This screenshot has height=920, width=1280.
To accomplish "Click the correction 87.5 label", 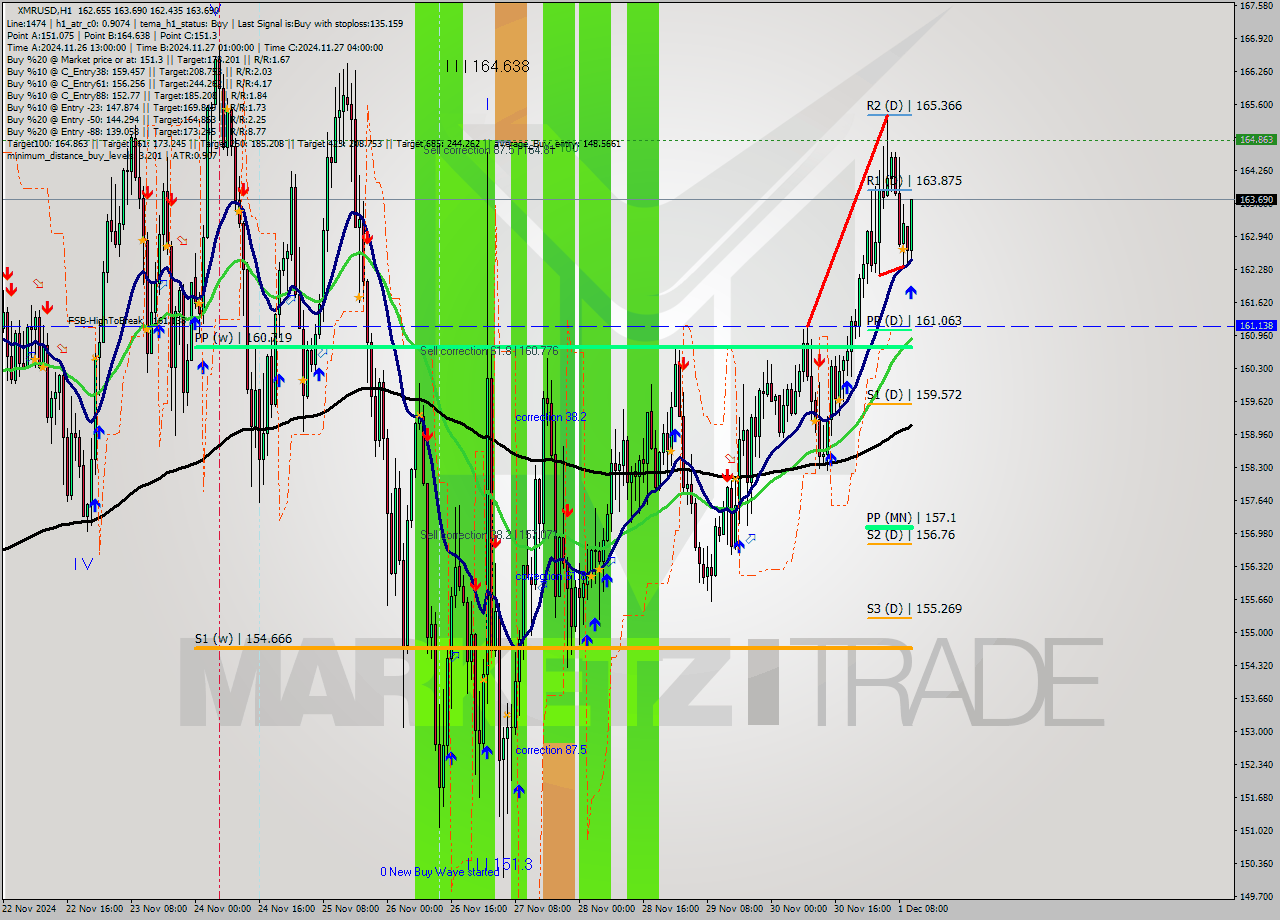I will (550, 750).
